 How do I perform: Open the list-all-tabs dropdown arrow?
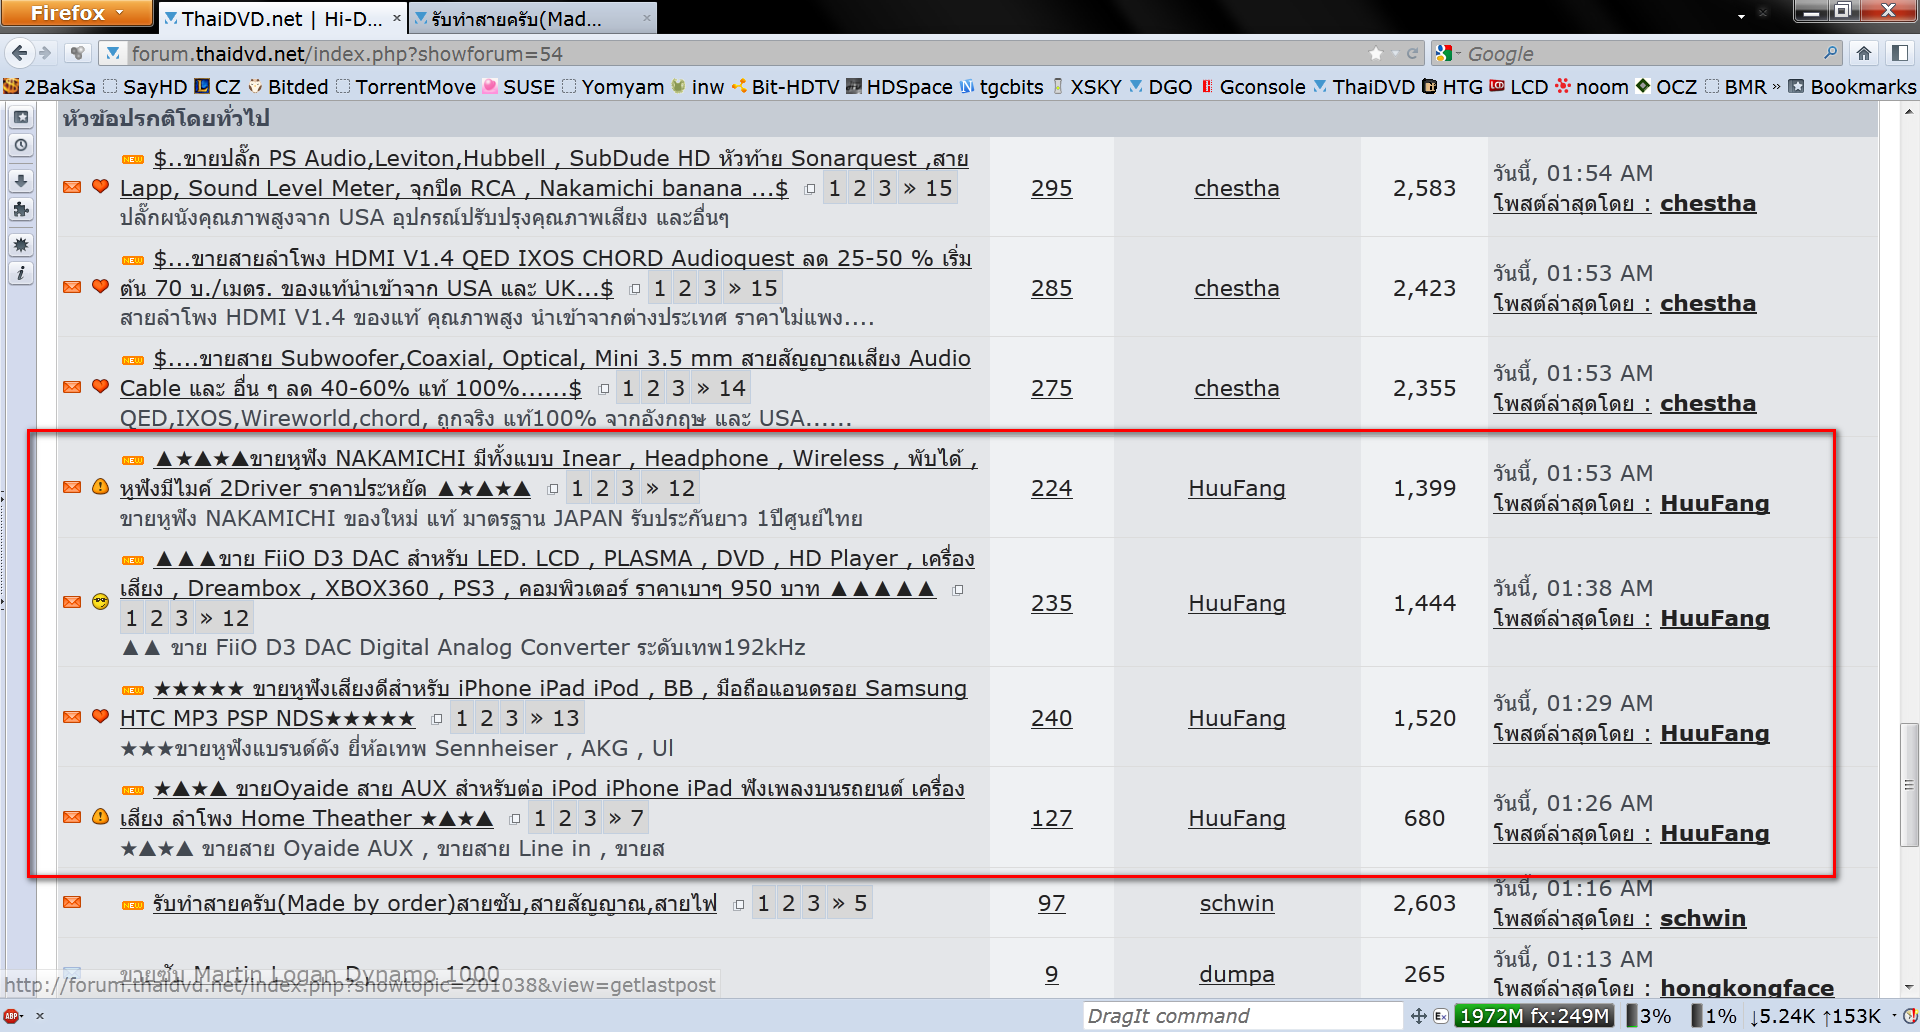pyautogui.click(x=1741, y=16)
